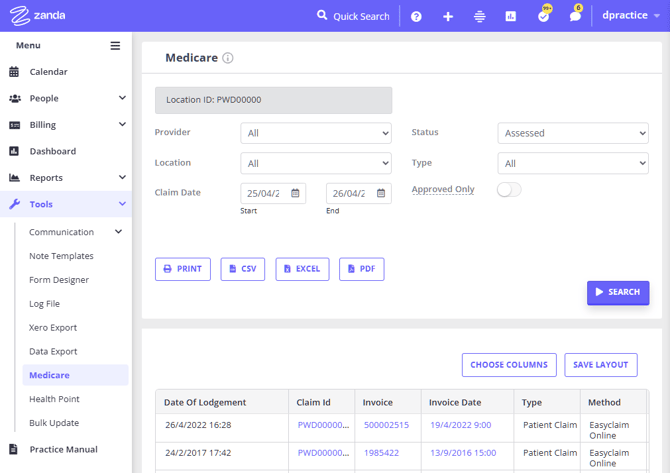Click the chart report icon in header

[x=511, y=16]
